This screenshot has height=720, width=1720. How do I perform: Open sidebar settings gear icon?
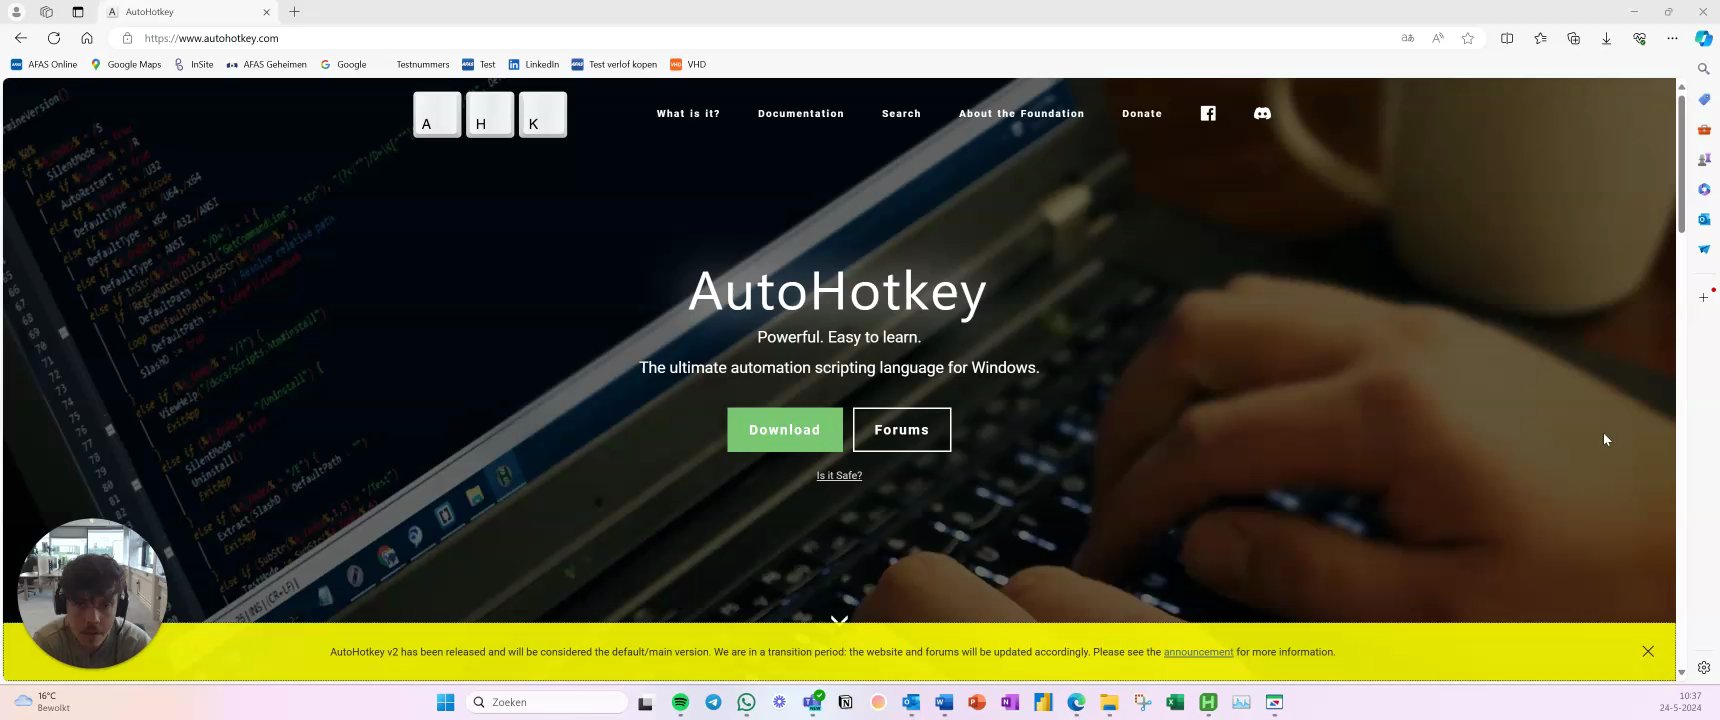pyautogui.click(x=1704, y=667)
